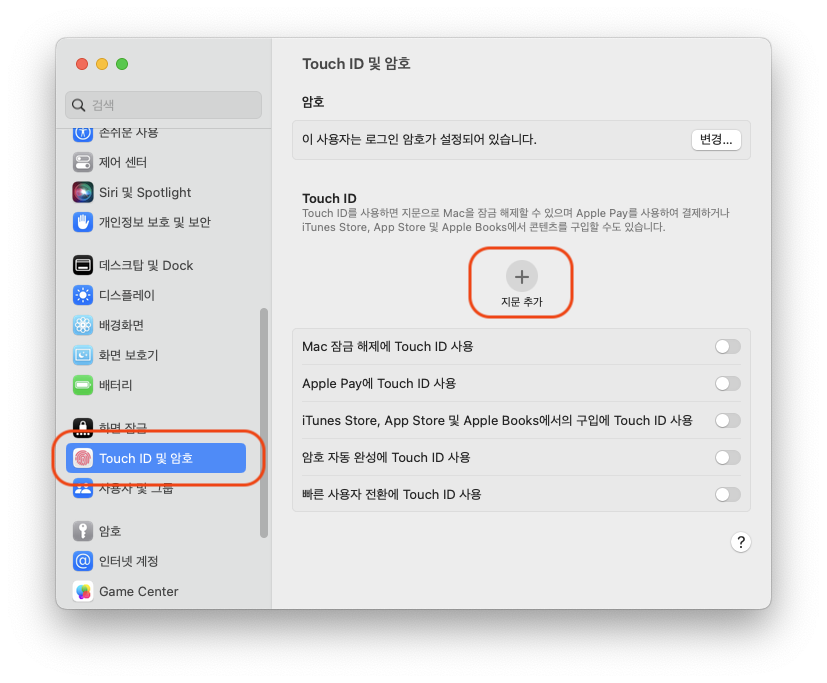Open Game Center settings
Viewport: 827px width, 683px height.
(x=130, y=591)
